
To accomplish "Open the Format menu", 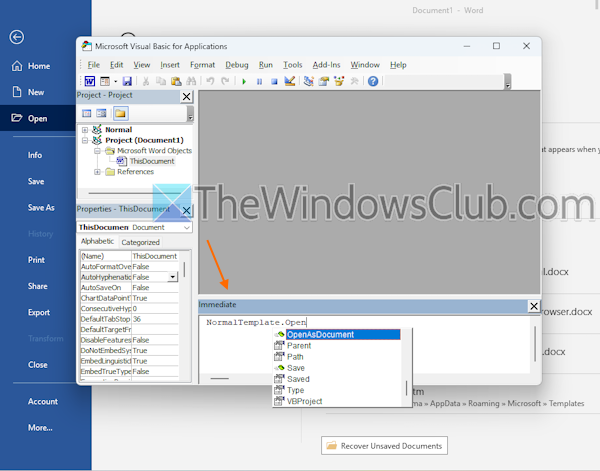I will [202, 65].
